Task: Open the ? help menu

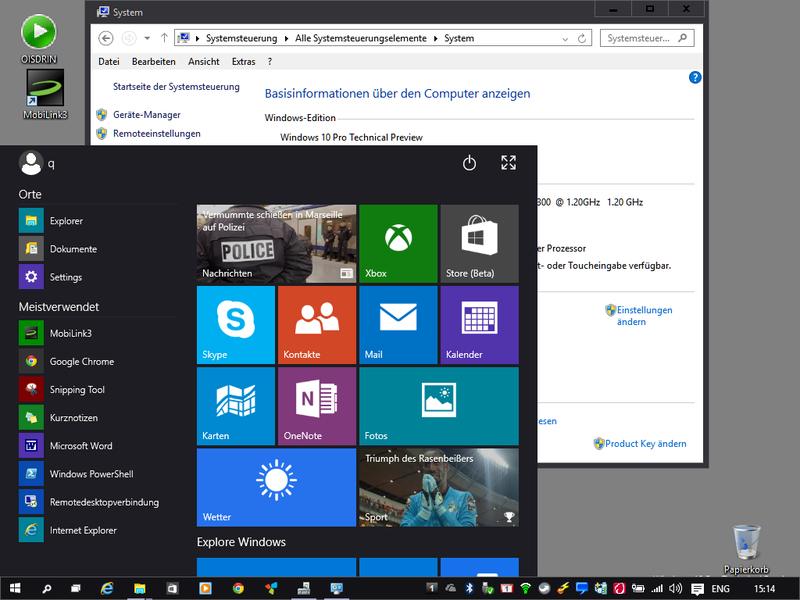Action: pyautogui.click(x=269, y=61)
